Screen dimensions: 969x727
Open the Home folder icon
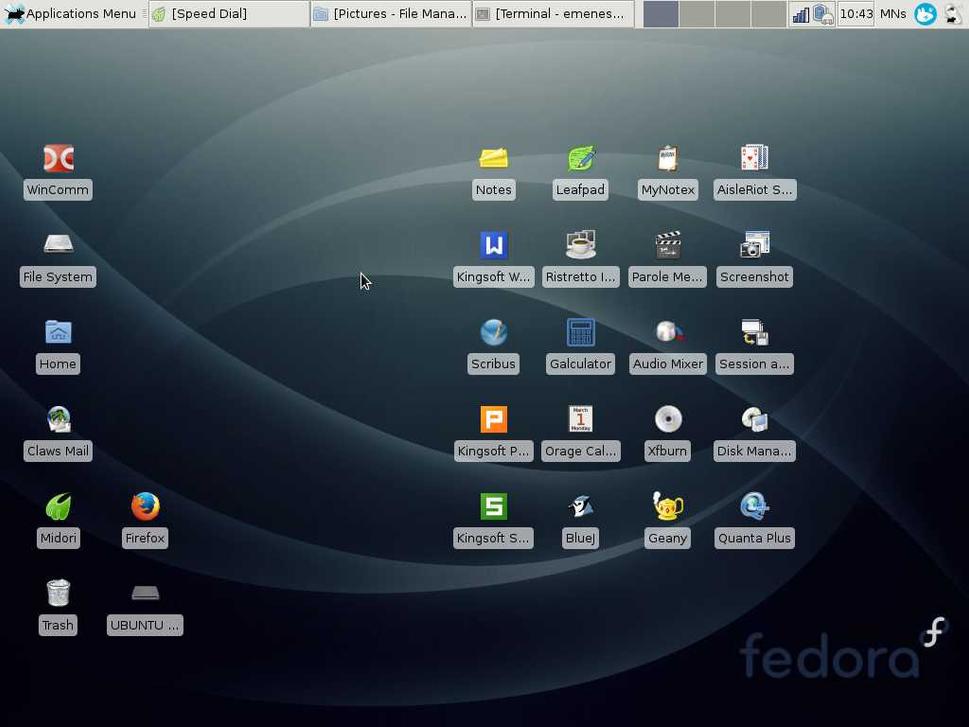pos(58,332)
